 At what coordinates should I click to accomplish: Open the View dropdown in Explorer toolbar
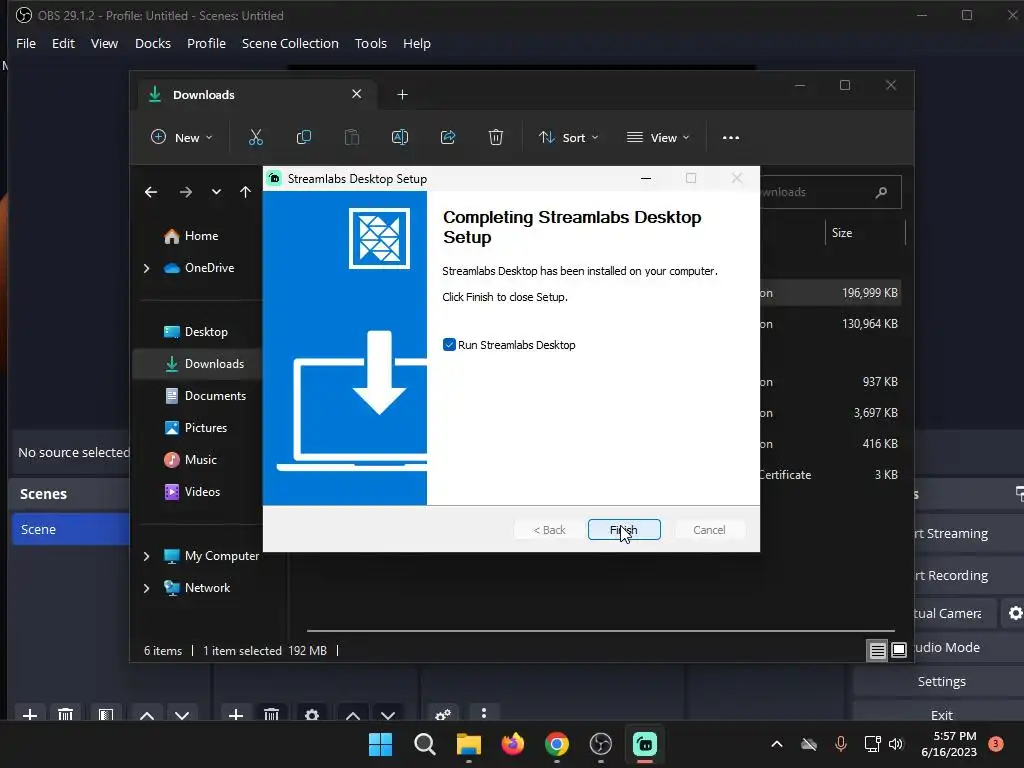(x=658, y=137)
